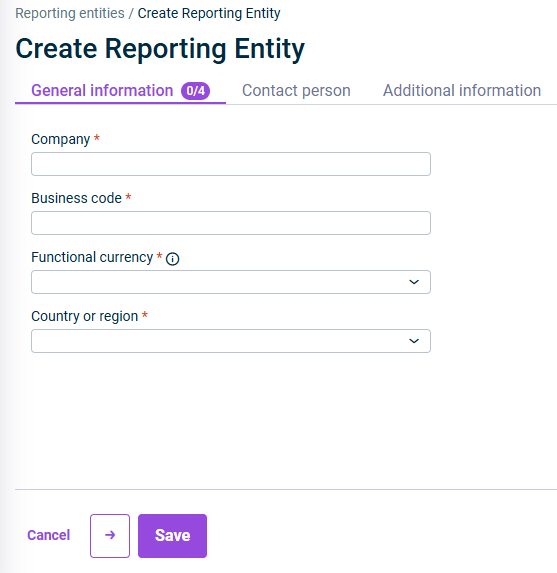This screenshot has width=557, height=573.
Task: Click the Functional currency select box
Action: [x=231, y=282]
